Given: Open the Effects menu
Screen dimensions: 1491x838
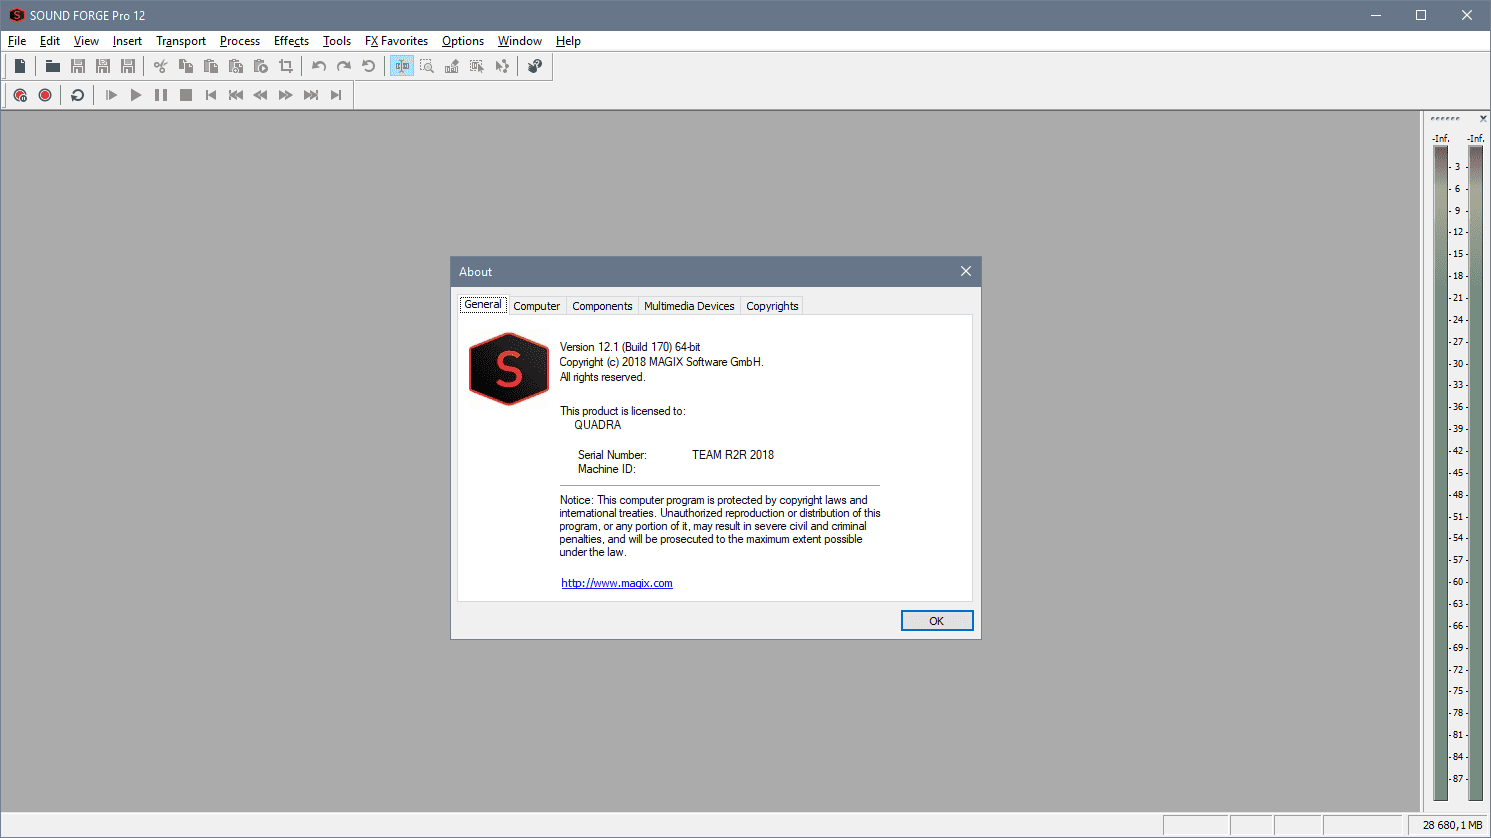Looking at the screenshot, I should (x=291, y=41).
